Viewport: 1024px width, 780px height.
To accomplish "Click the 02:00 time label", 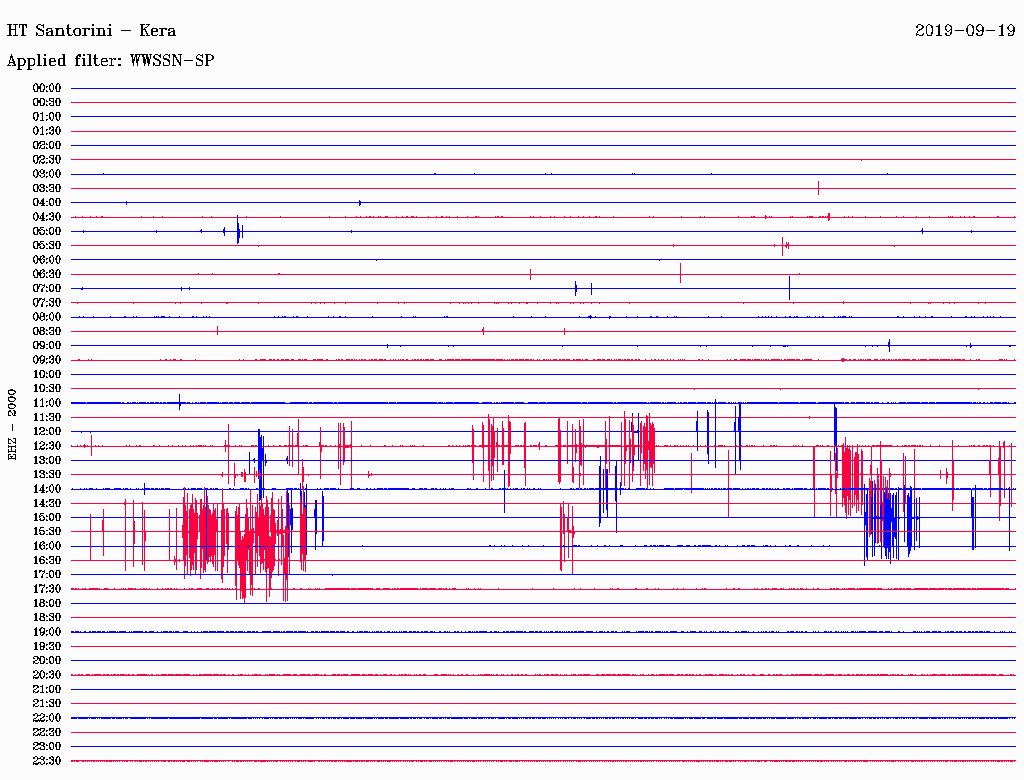I will pyautogui.click(x=47, y=145).
